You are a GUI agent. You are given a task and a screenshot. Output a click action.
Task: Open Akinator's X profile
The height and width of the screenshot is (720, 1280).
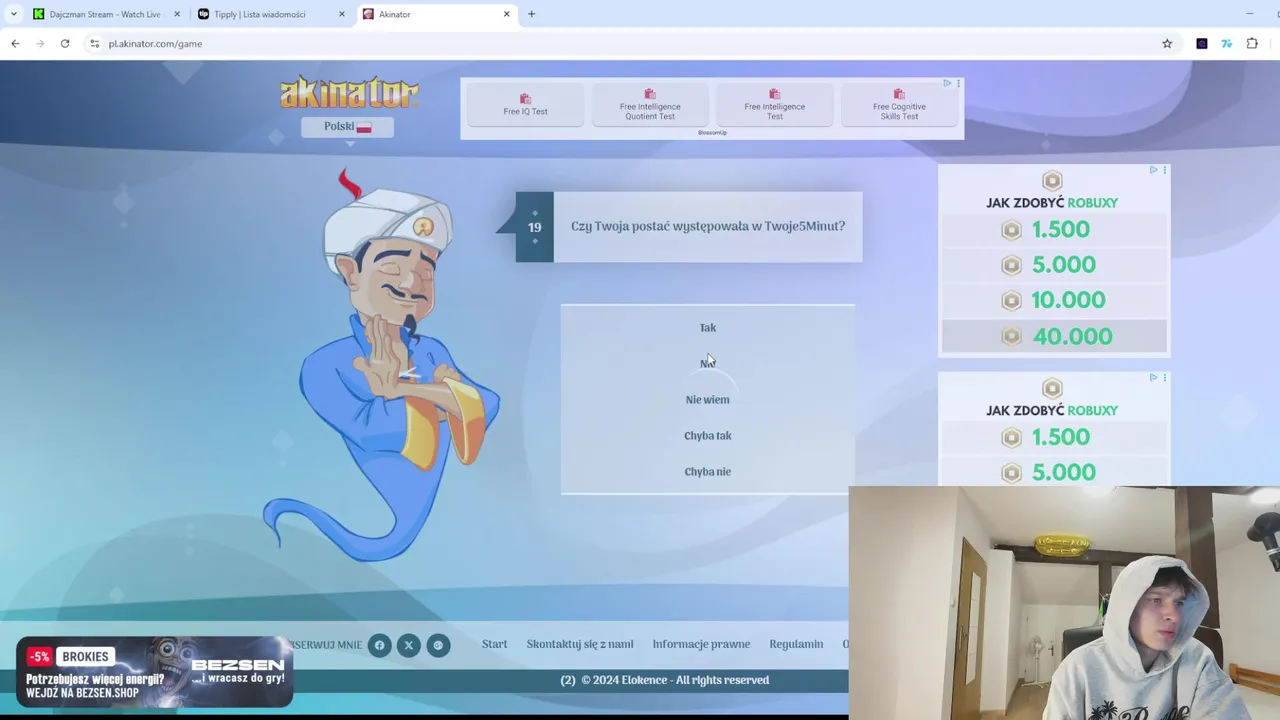pyautogui.click(x=408, y=645)
